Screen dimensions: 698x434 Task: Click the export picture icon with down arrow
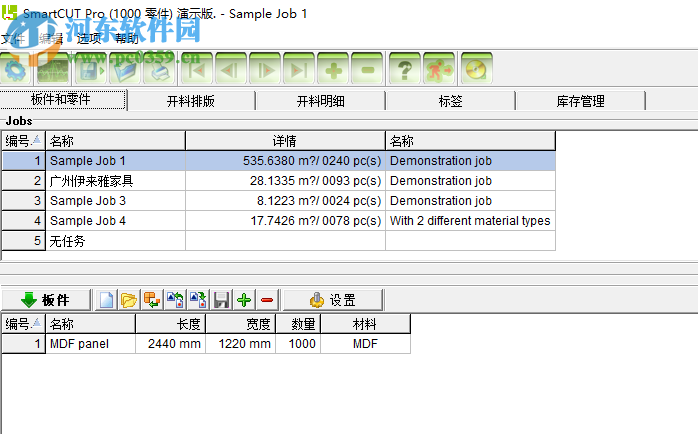coord(198,300)
